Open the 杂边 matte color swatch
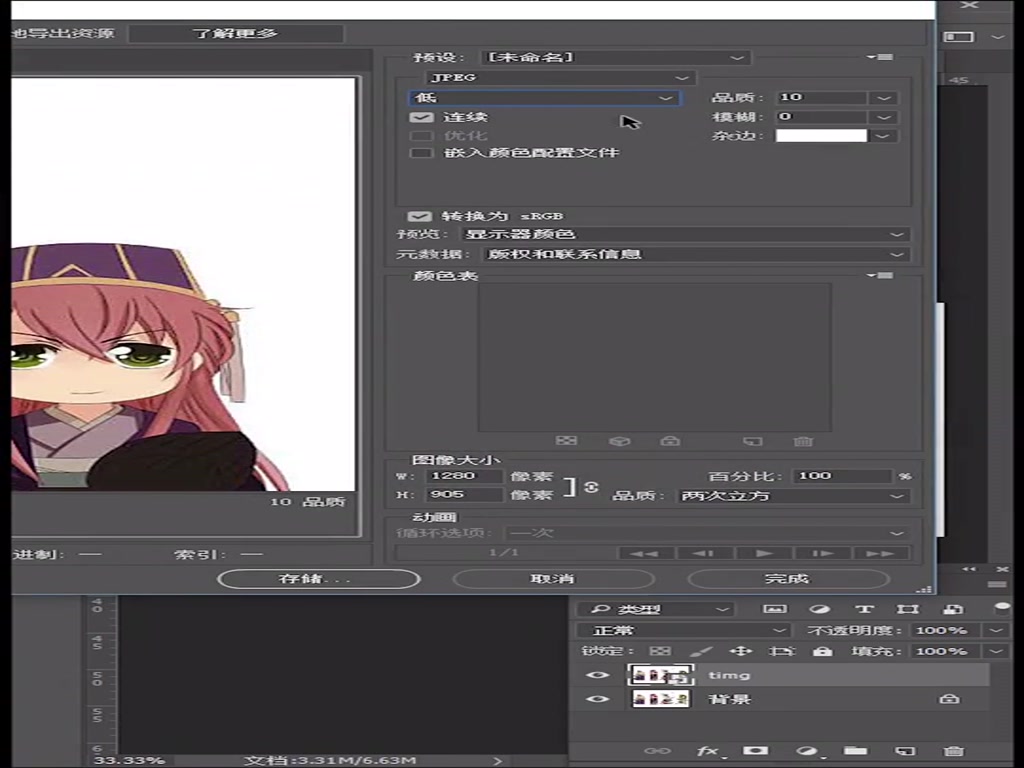Image resolution: width=1024 pixels, height=768 pixels. 820,134
